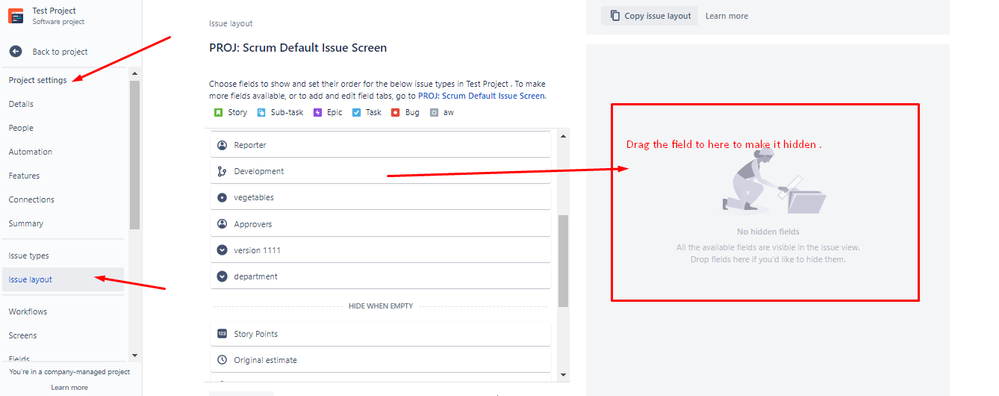Click the Approvers field person icon

222,224
